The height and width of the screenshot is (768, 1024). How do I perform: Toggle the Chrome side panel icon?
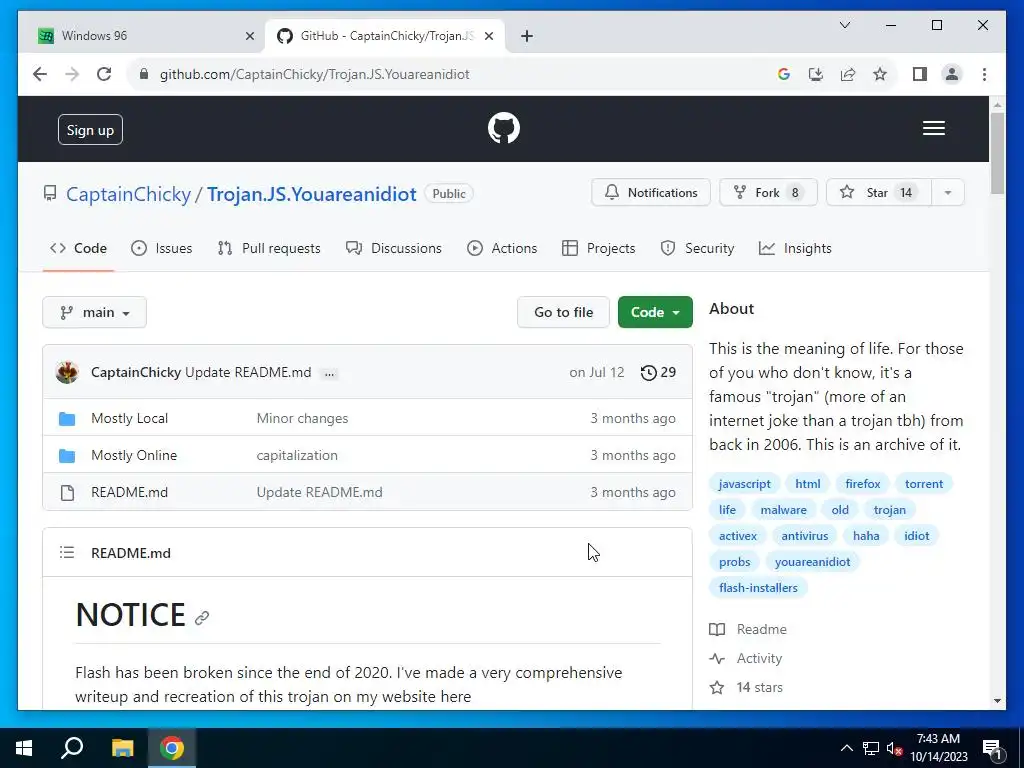(920, 74)
